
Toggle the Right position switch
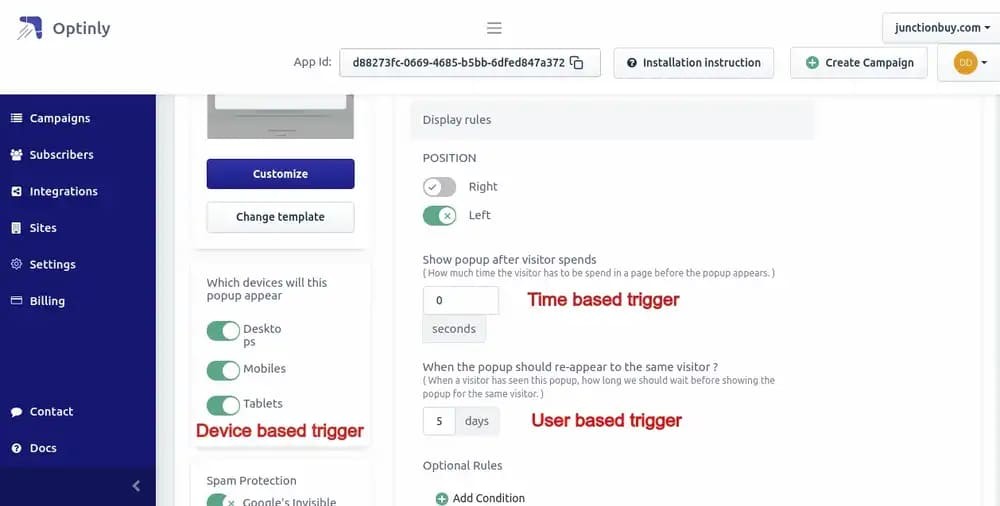tap(439, 187)
